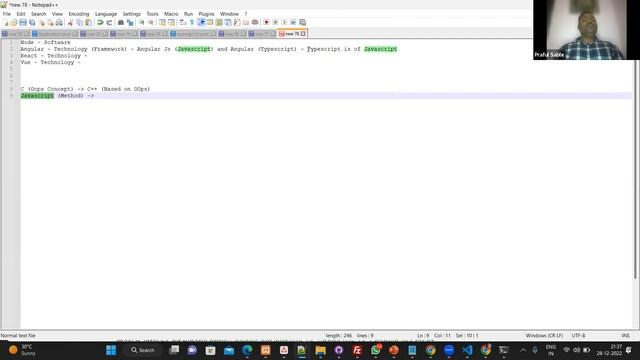The width and height of the screenshot is (640, 360).
Task: Click the Cut scissors icon
Action: [70, 22]
